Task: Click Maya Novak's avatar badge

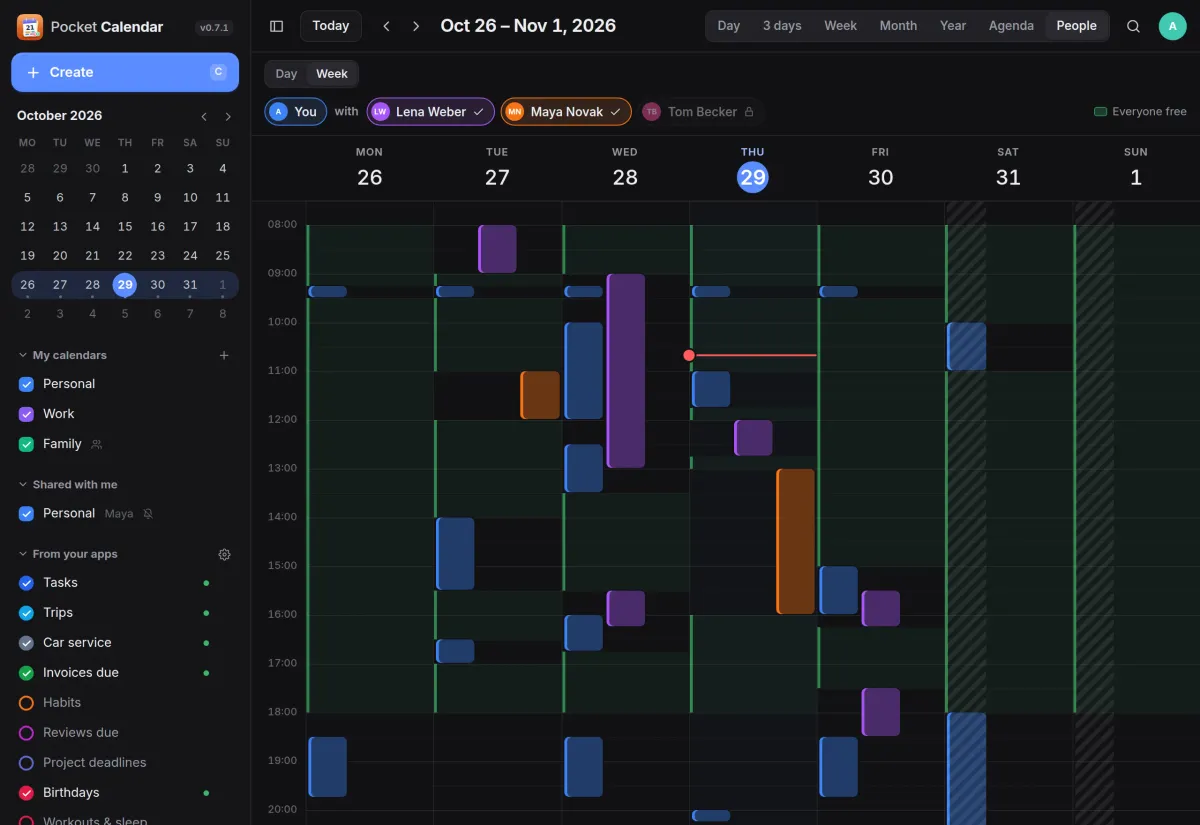Action: (514, 112)
